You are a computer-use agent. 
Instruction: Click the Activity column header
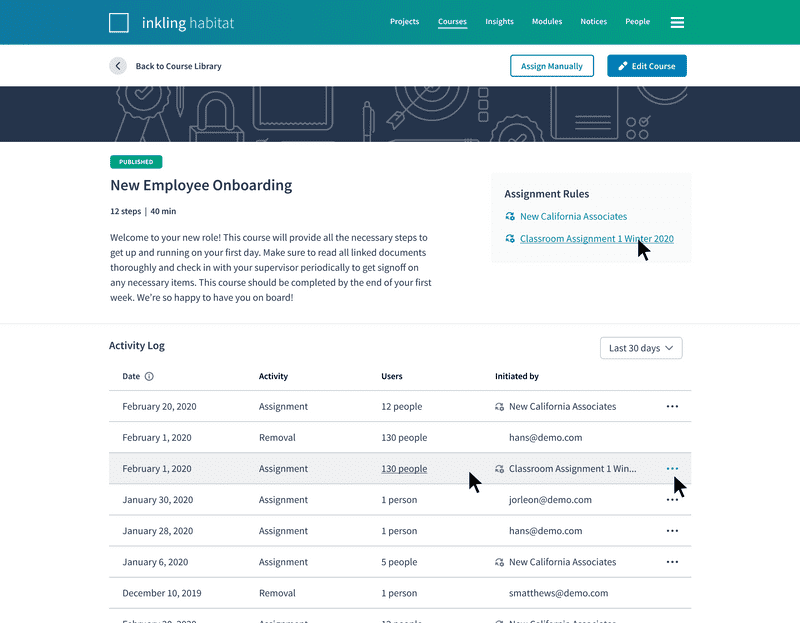tap(273, 377)
